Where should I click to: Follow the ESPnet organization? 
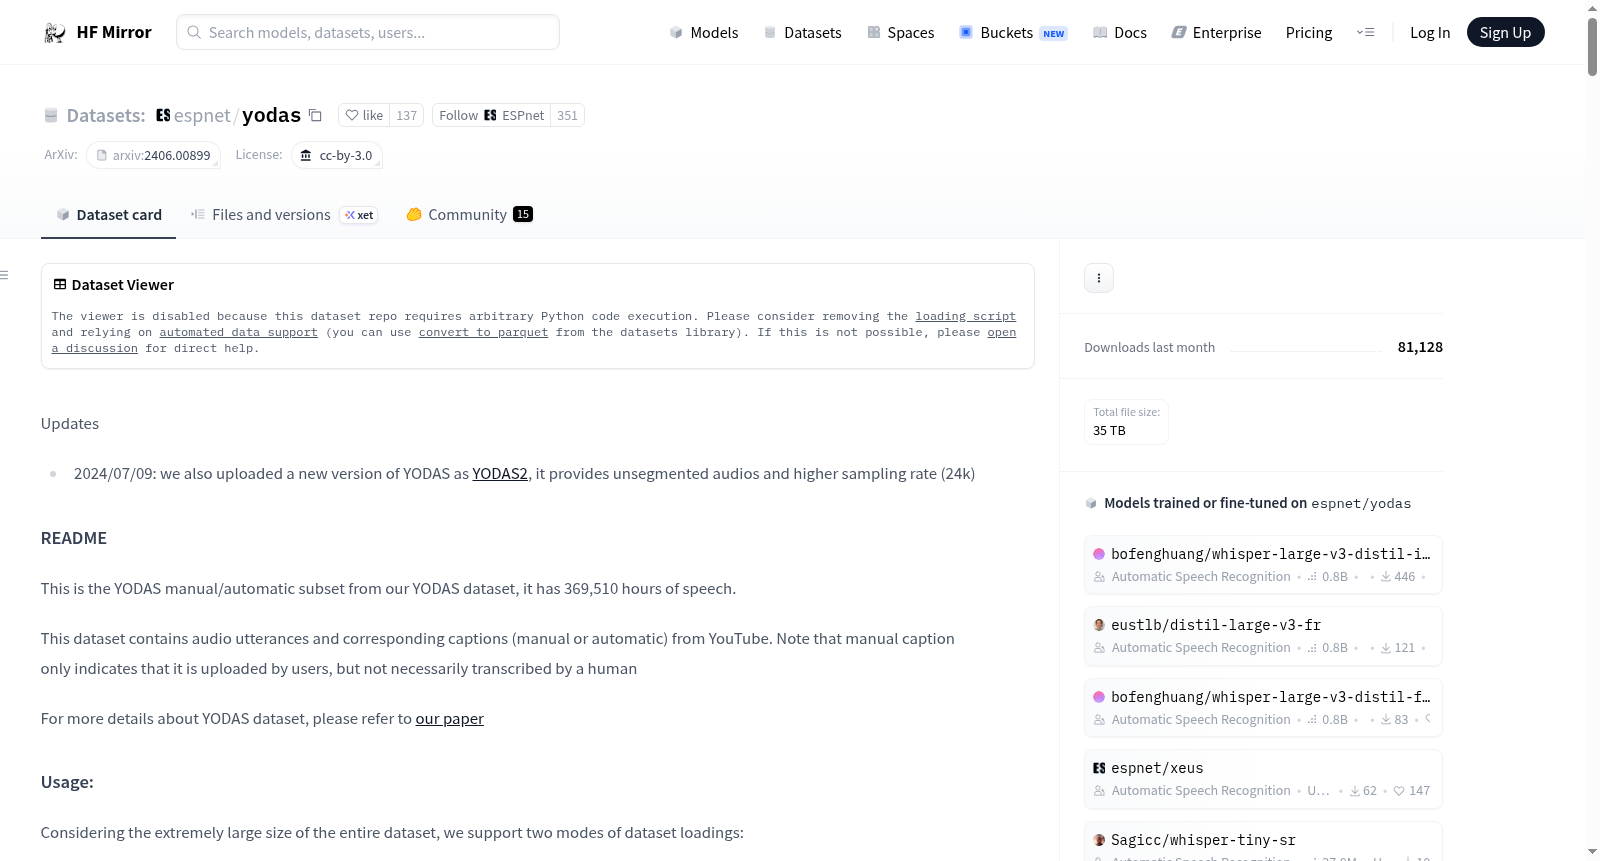tap(492, 115)
